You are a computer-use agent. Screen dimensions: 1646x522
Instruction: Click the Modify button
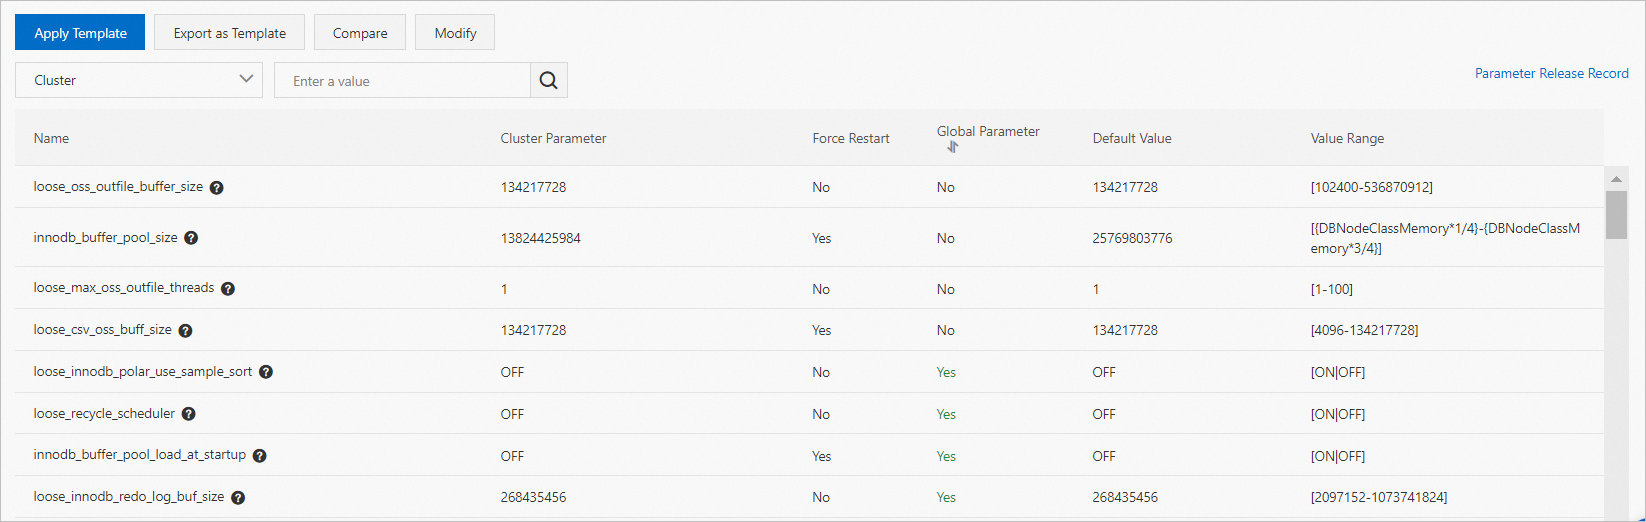(455, 33)
